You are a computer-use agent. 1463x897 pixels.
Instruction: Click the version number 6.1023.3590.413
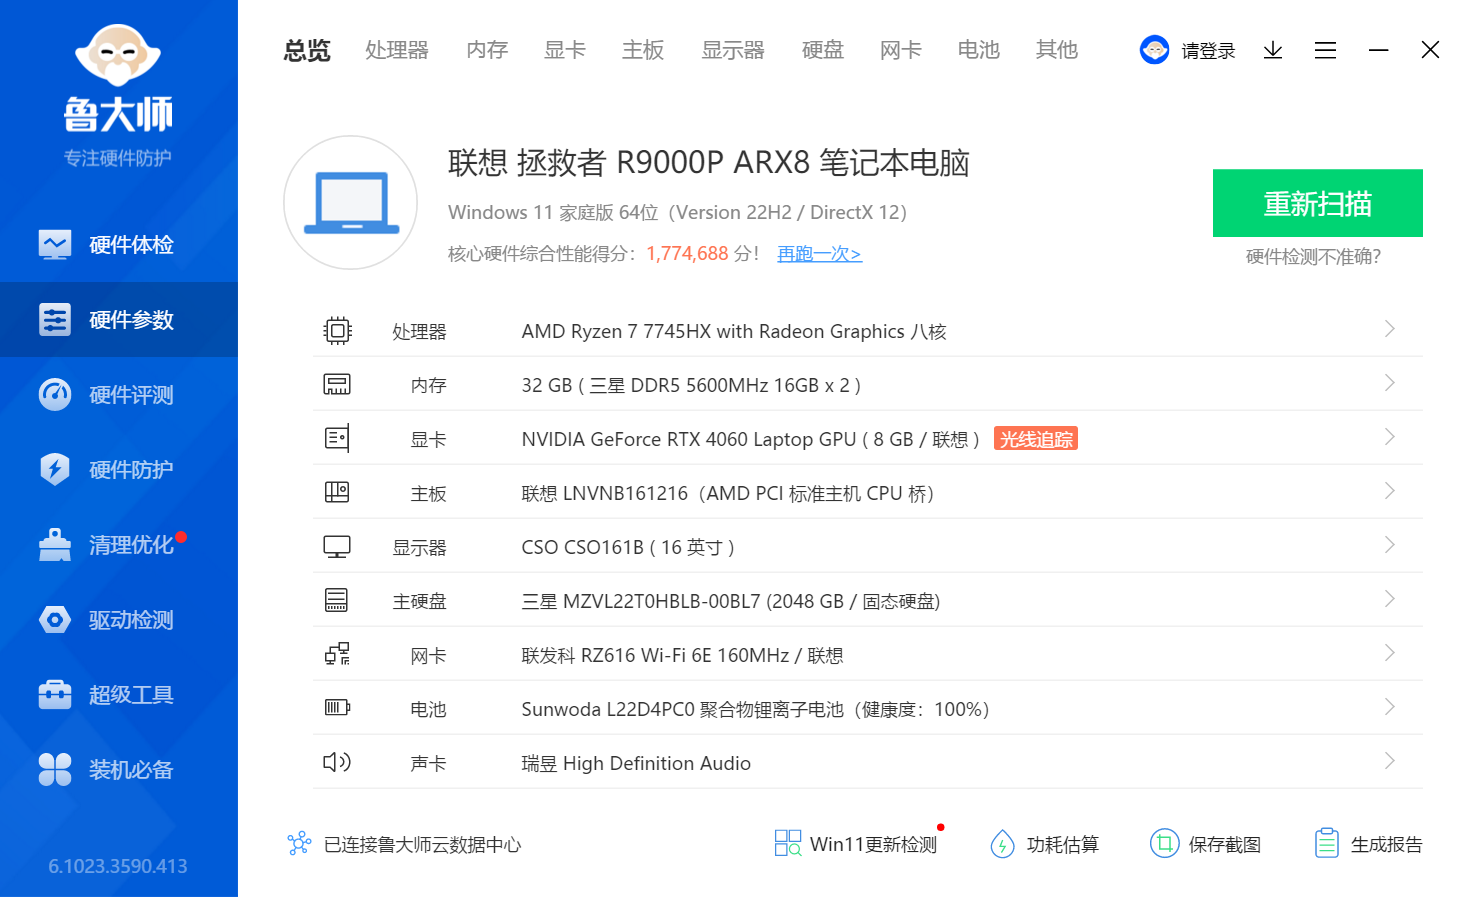click(x=118, y=866)
